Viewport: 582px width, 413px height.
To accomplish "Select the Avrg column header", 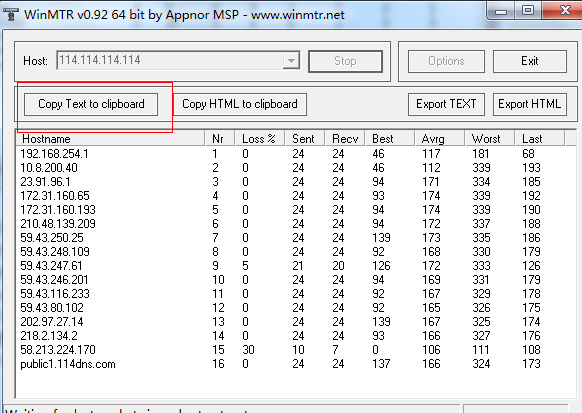I will [439, 138].
